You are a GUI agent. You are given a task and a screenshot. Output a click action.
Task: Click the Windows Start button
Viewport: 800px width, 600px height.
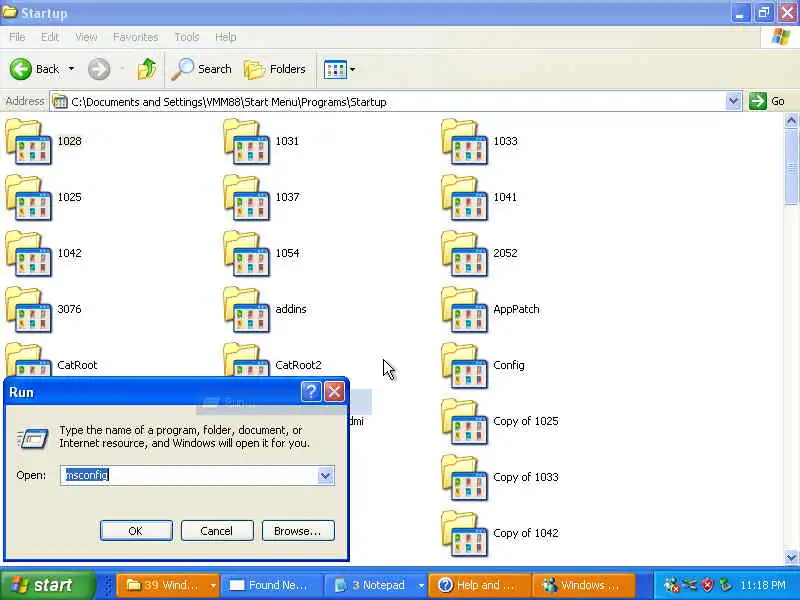(x=47, y=585)
